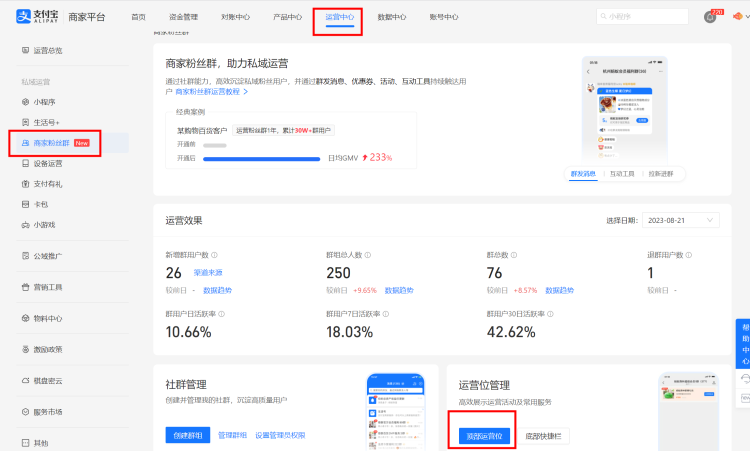
Task: Open 对账中心 in top navigation
Action: [235, 17]
